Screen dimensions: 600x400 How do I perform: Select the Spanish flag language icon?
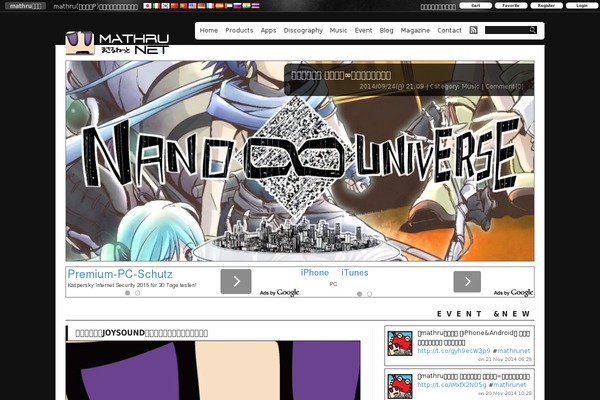click(219, 6)
